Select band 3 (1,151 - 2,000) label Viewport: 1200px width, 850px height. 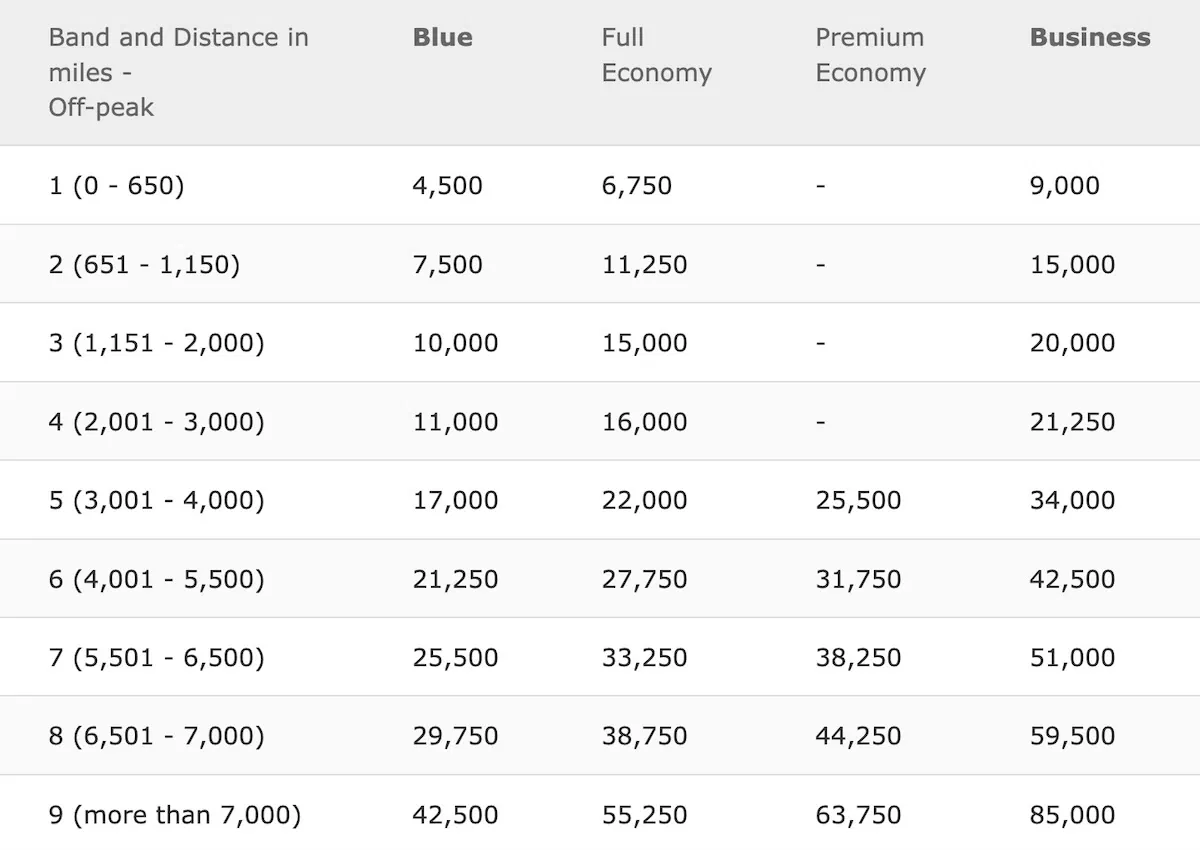point(156,343)
